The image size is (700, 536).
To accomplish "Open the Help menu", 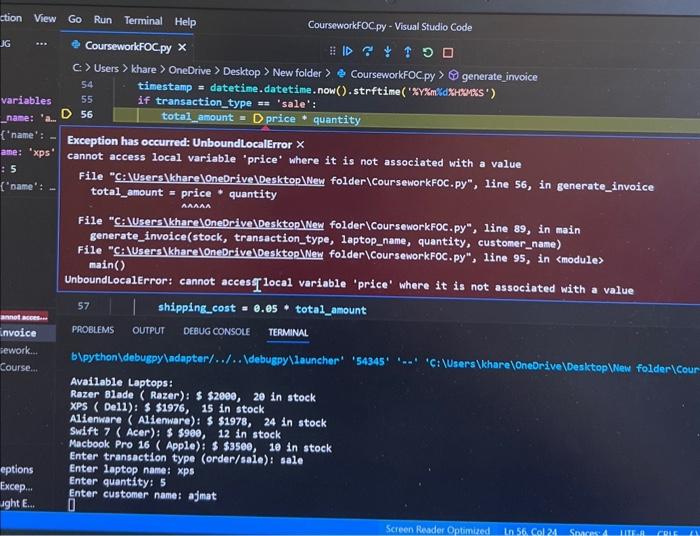I will pyautogui.click(x=185, y=21).
